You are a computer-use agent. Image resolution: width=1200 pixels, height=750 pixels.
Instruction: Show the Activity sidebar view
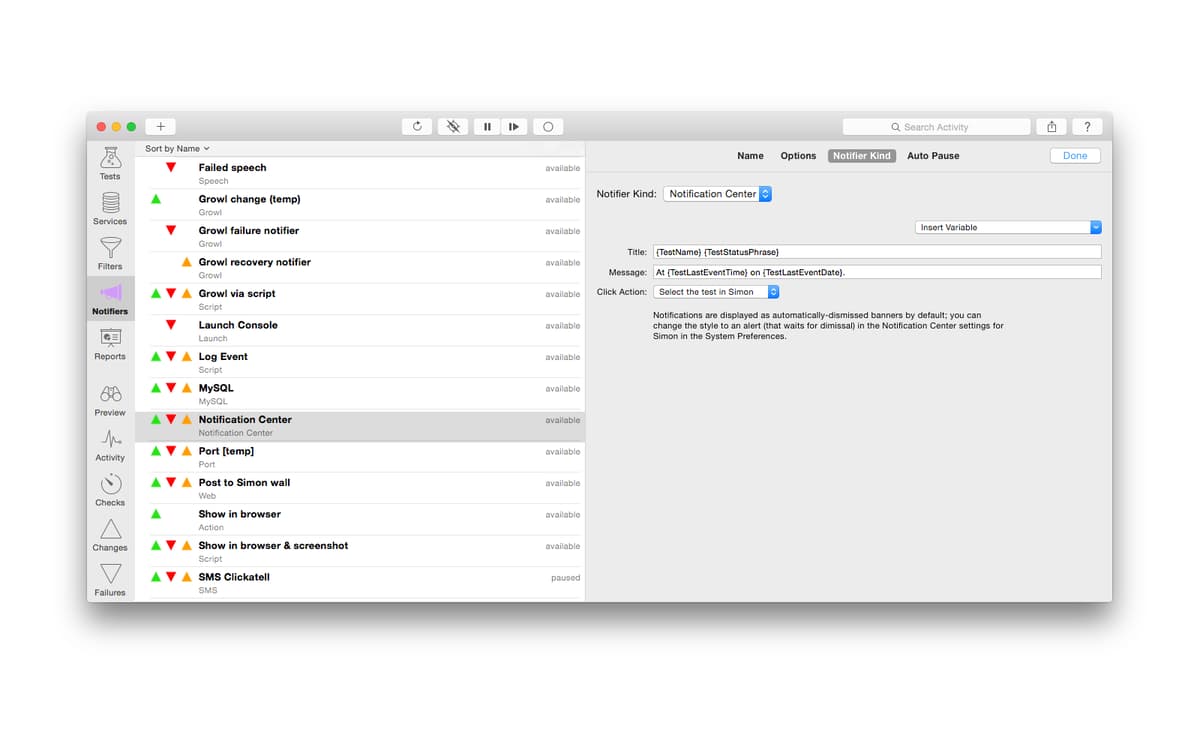click(110, 441)
